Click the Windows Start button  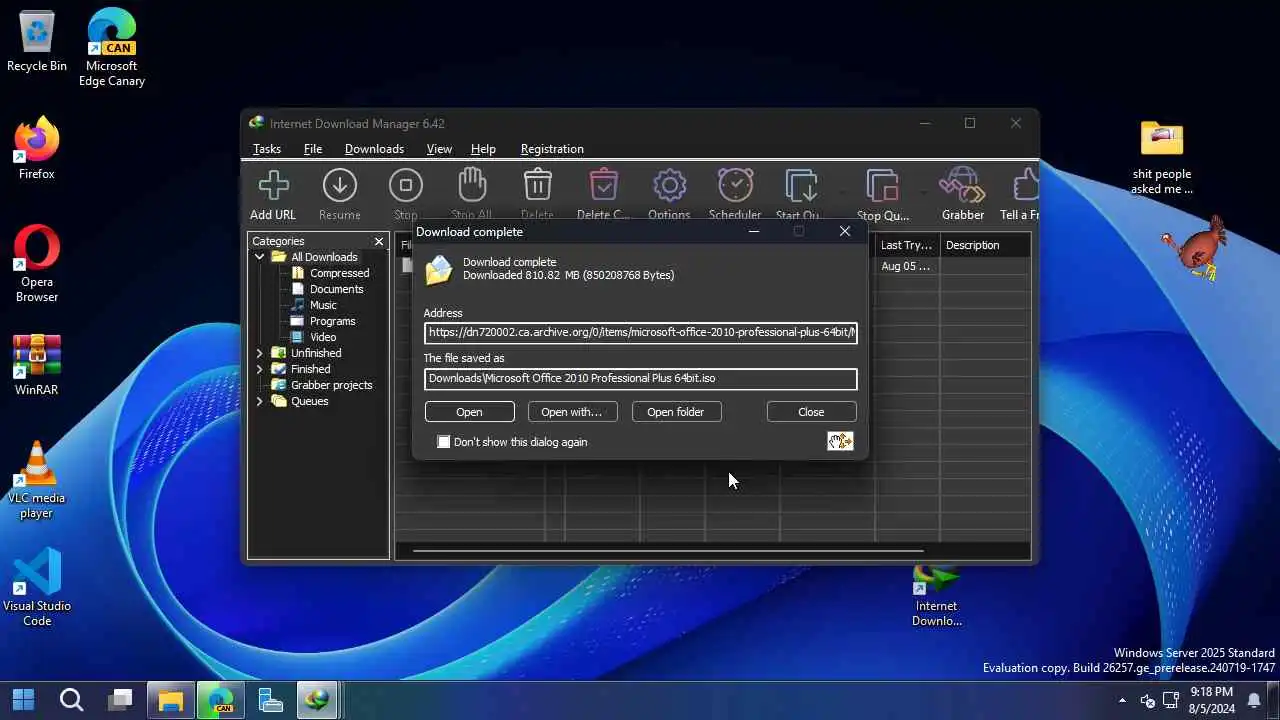click(23, 699)
